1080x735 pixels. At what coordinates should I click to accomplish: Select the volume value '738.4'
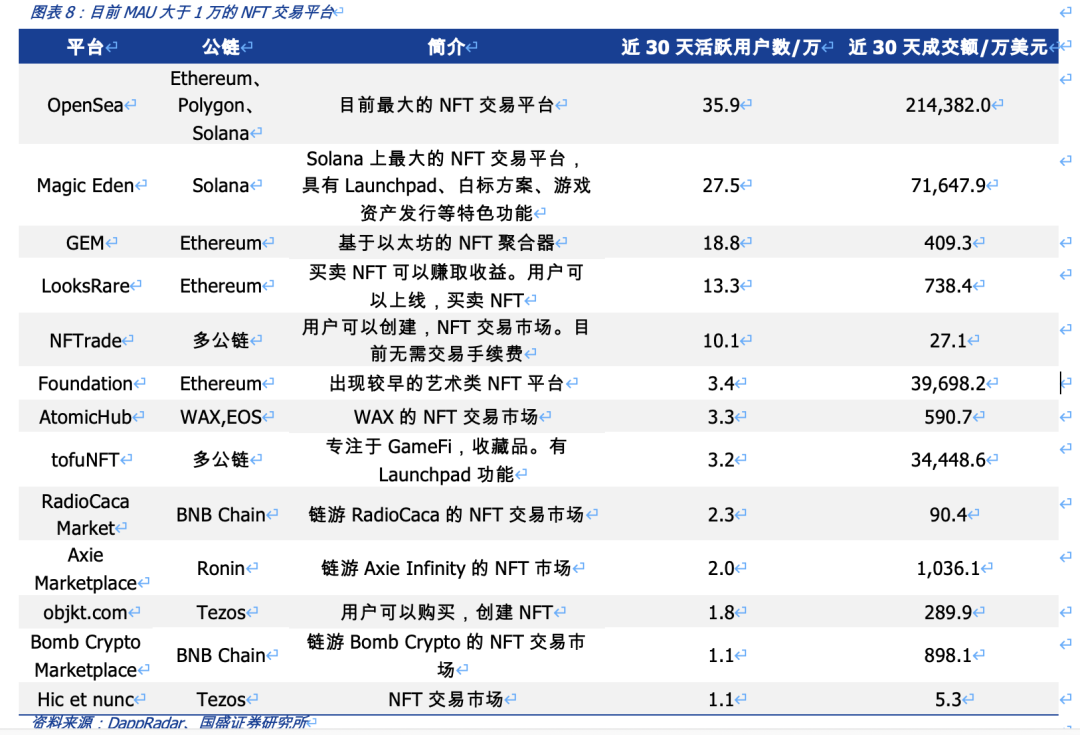pyautogui.click(x=948, y=286)
